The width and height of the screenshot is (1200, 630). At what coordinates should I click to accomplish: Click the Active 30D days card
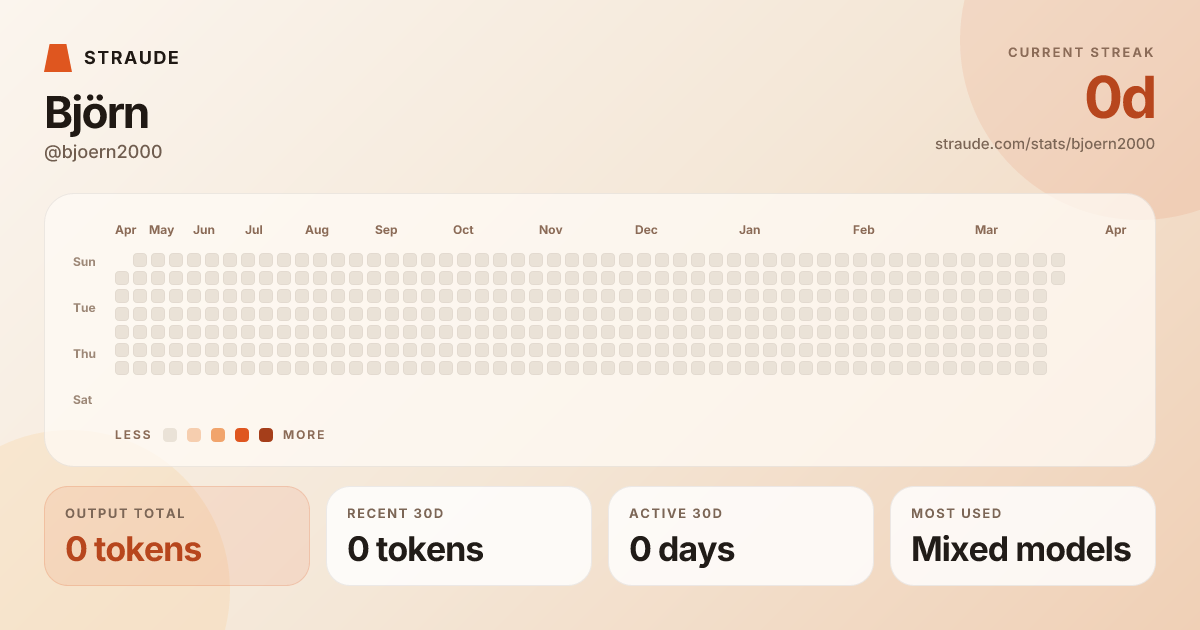pyautogui.click(x=741, y=536)
